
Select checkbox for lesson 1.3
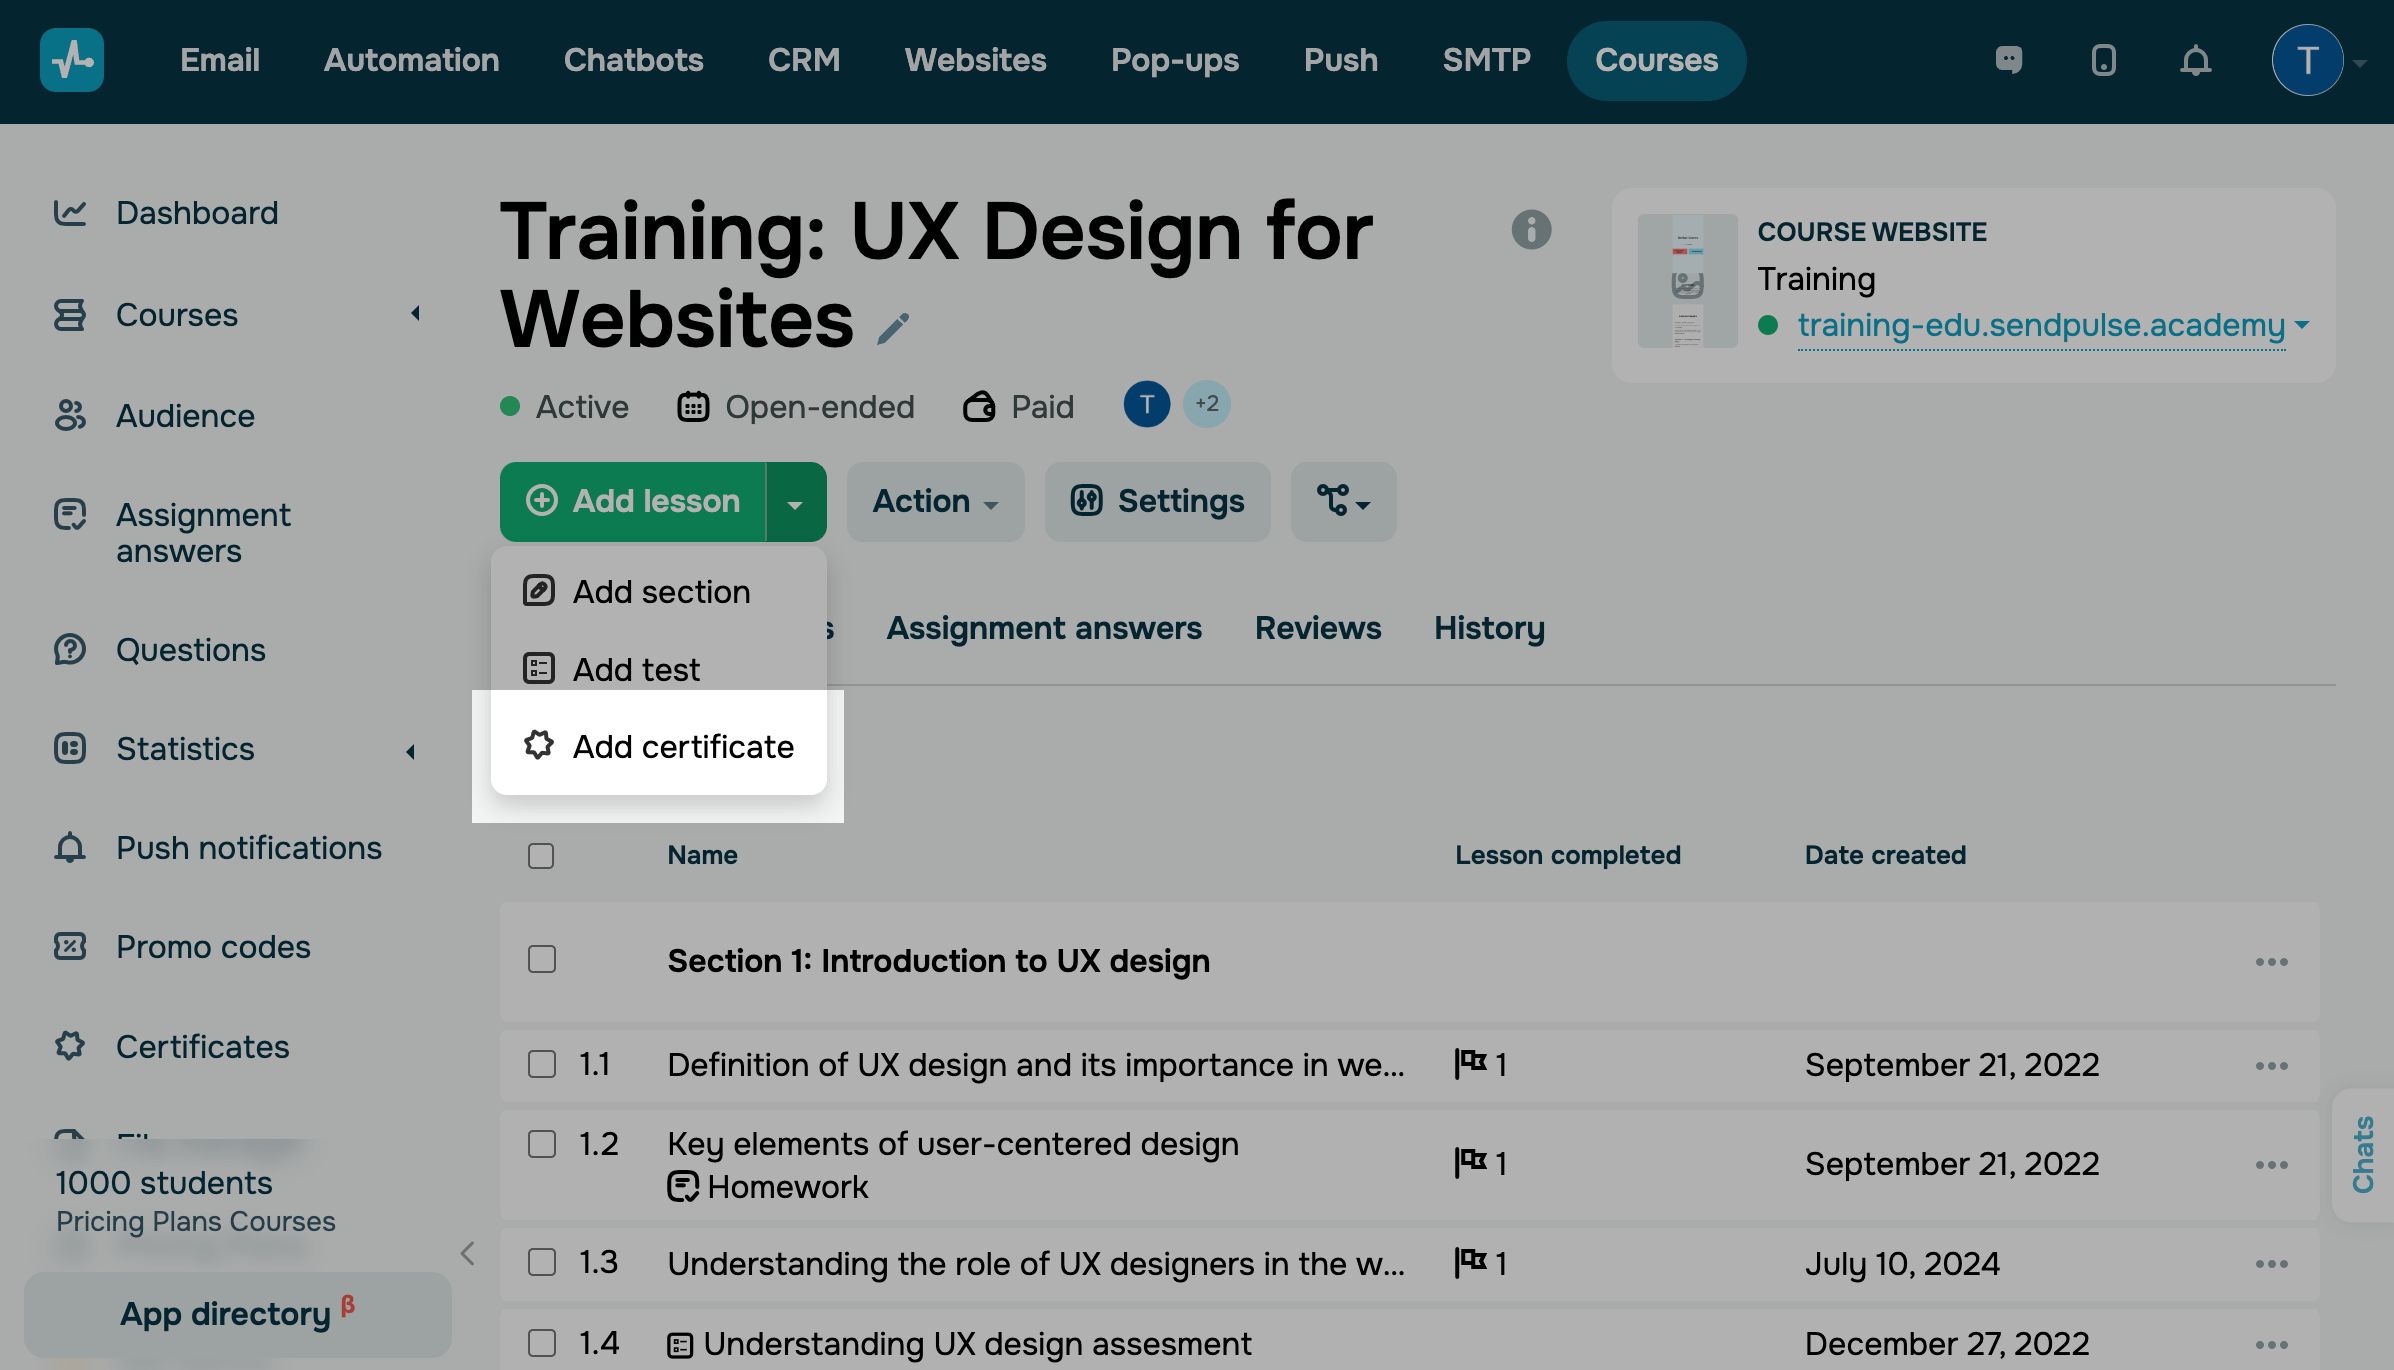(x=541, y=1263)
